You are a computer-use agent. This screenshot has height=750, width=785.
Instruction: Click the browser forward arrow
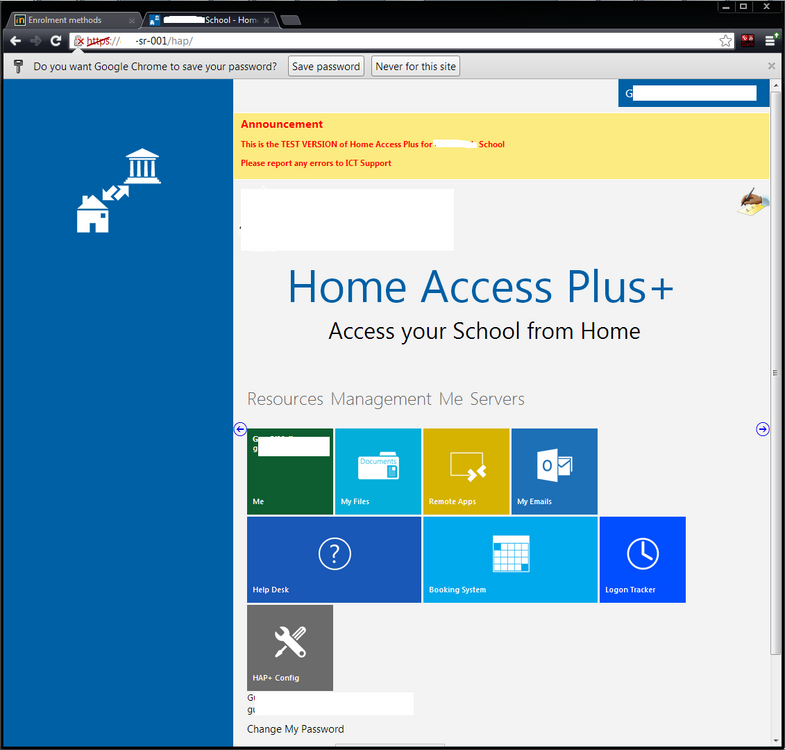point(36,41)
